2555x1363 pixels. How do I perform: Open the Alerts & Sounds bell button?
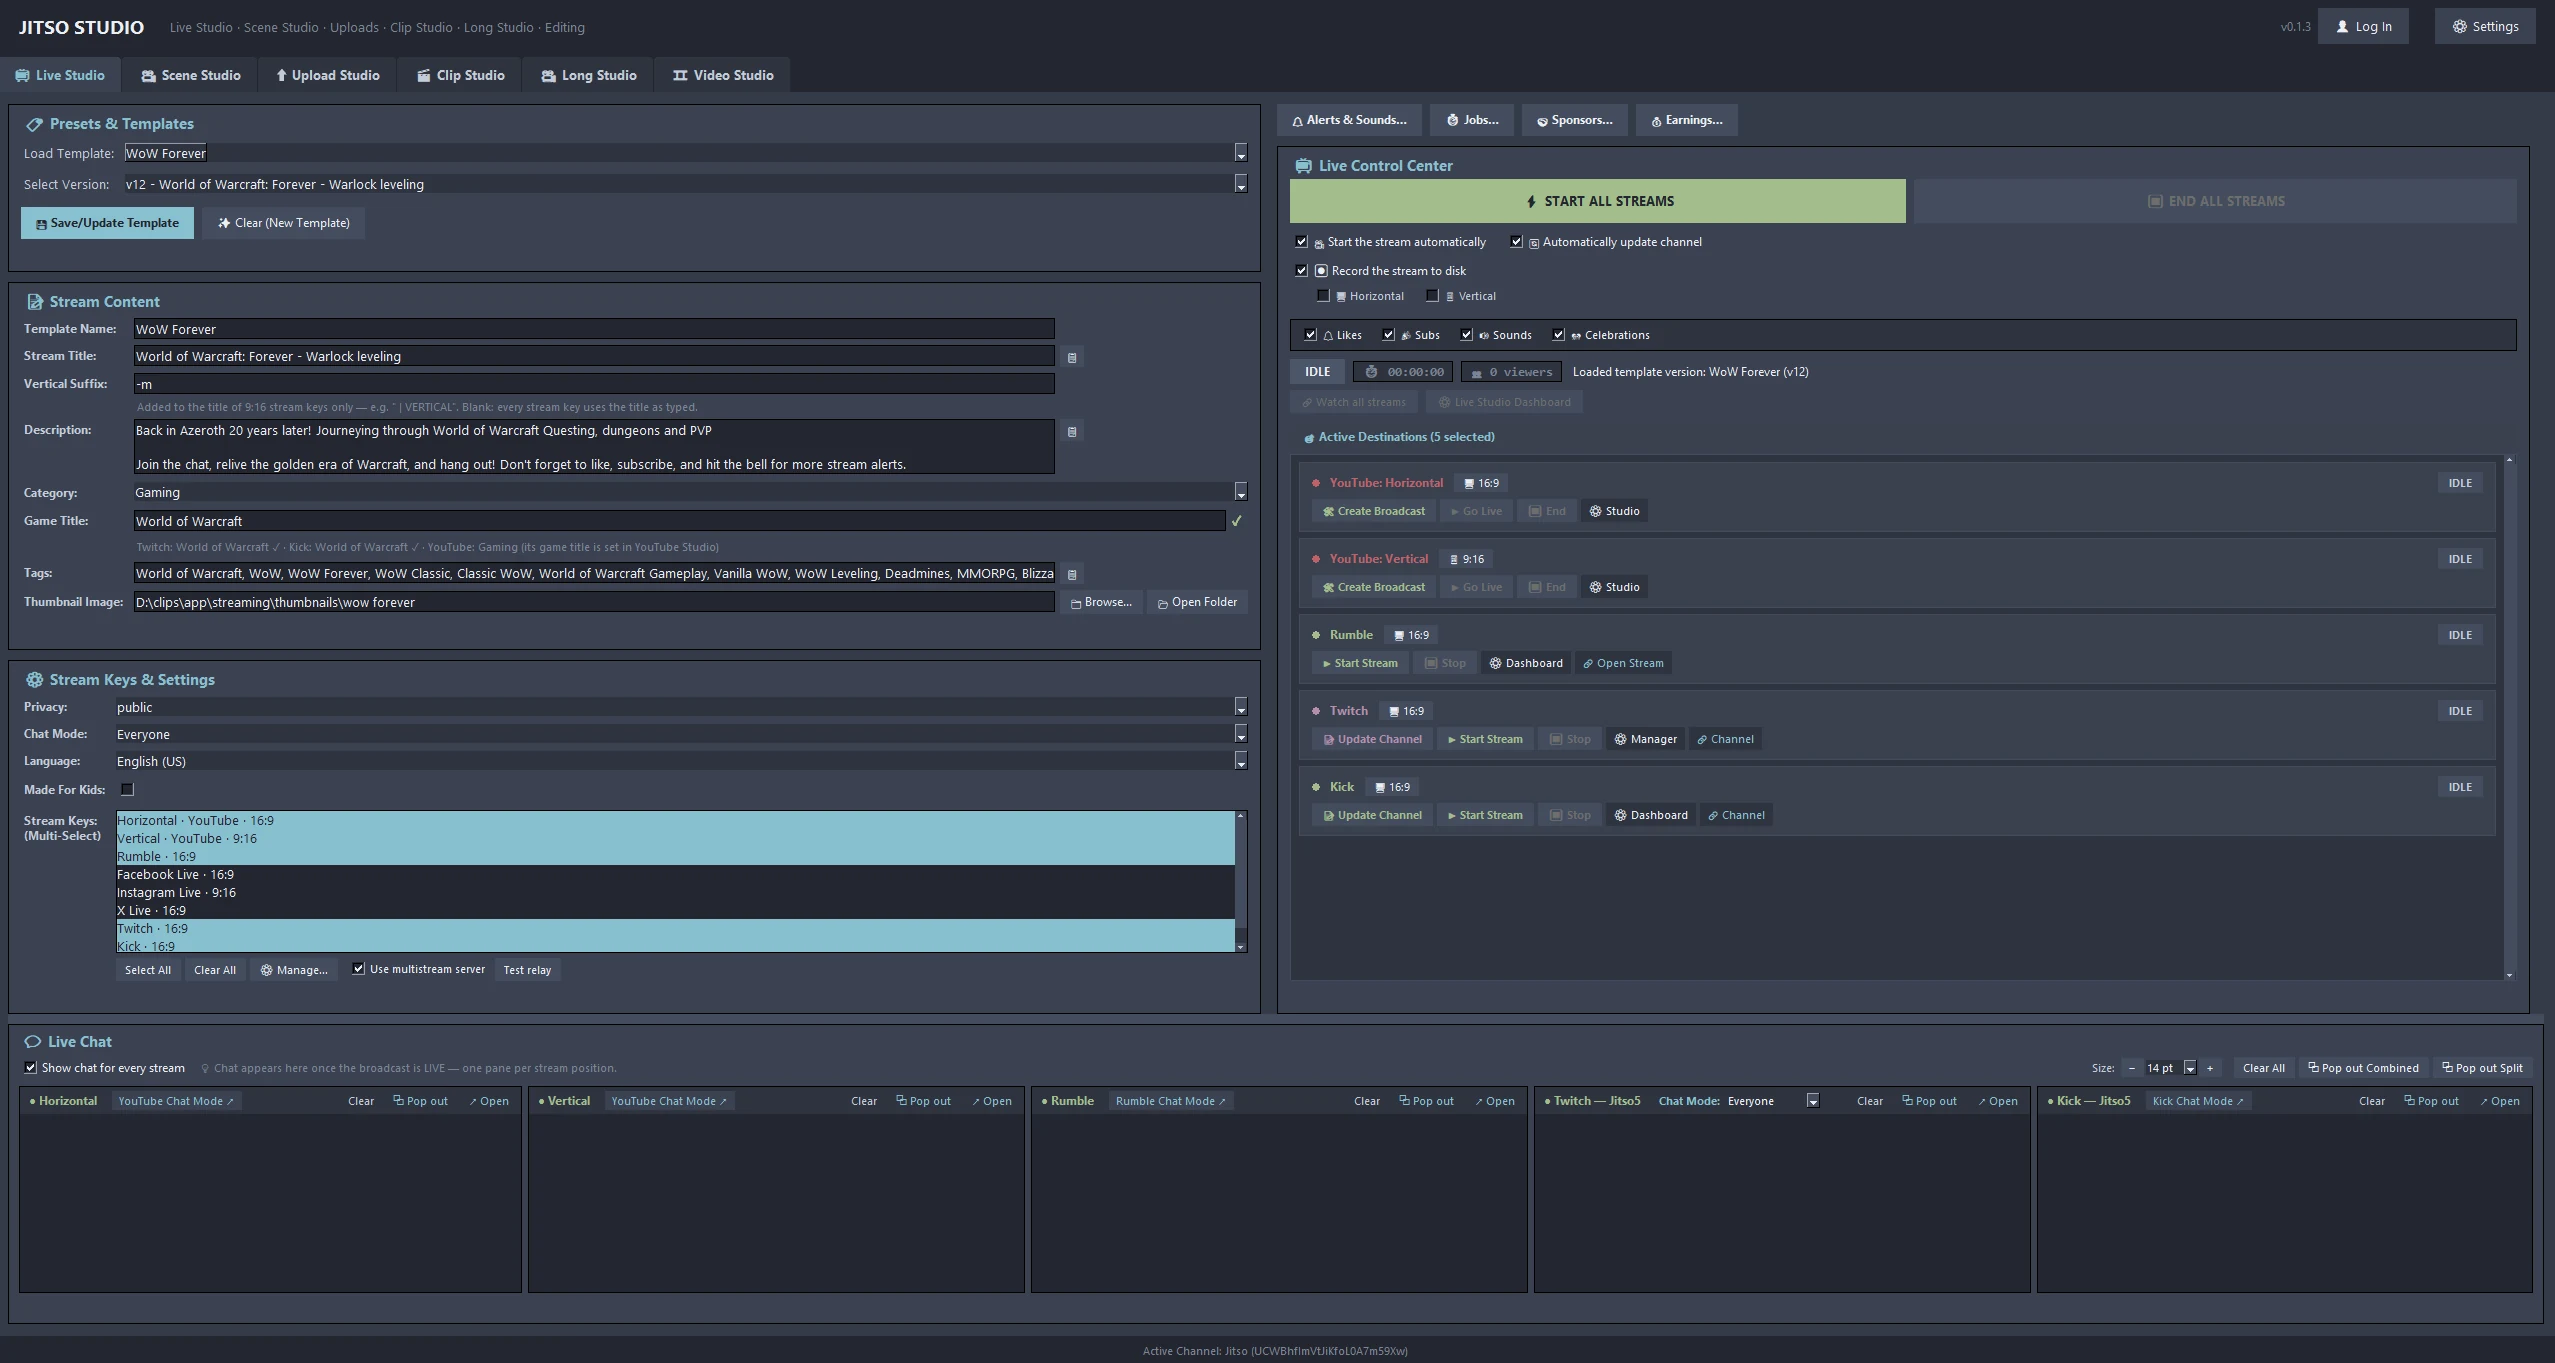pos(1349,120)
